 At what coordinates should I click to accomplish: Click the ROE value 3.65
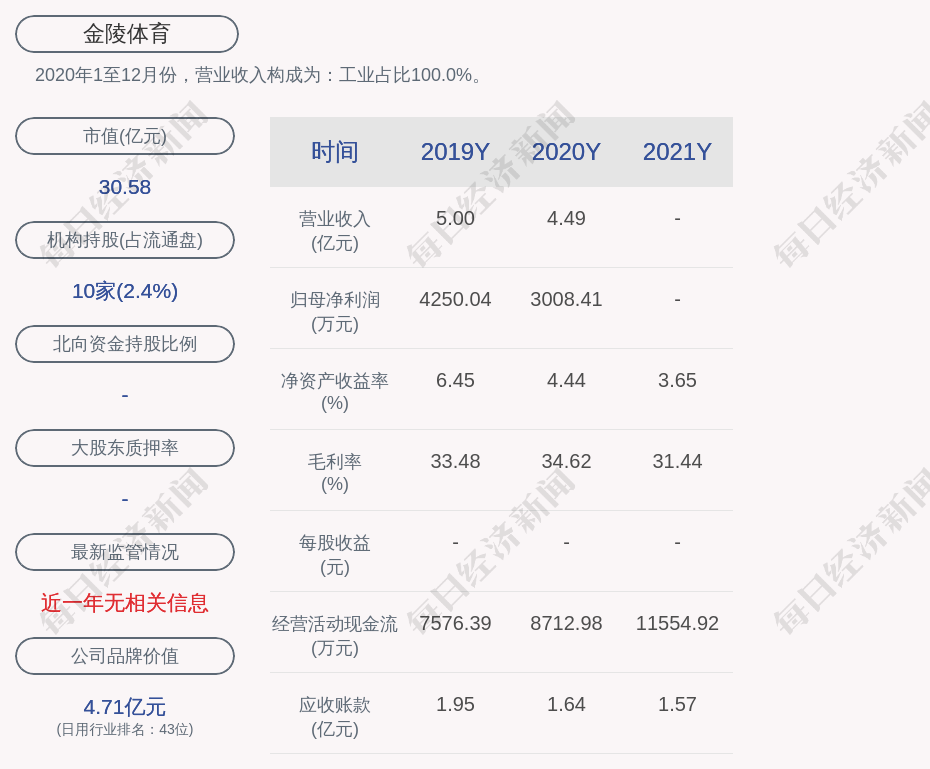click(677, 380)
